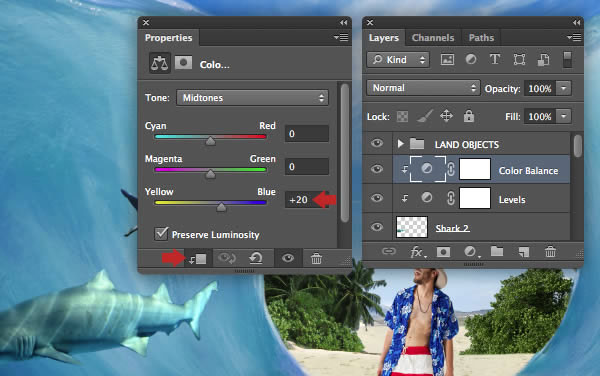Collapse the Properties panel with double arrows
Viewport: 600px width, 376px height.
343,23
